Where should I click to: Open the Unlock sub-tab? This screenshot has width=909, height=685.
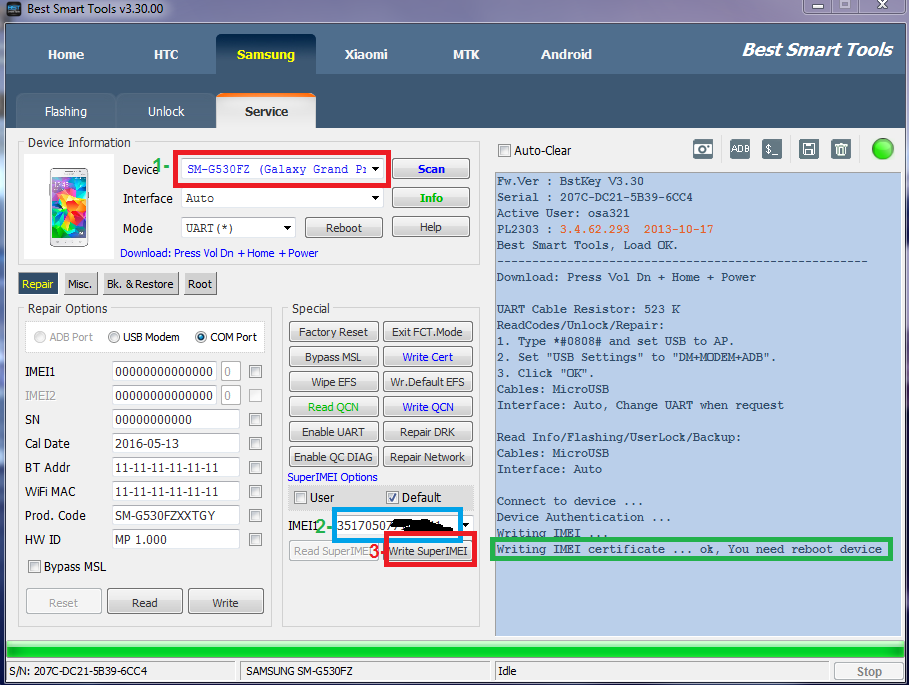[166, 111]
